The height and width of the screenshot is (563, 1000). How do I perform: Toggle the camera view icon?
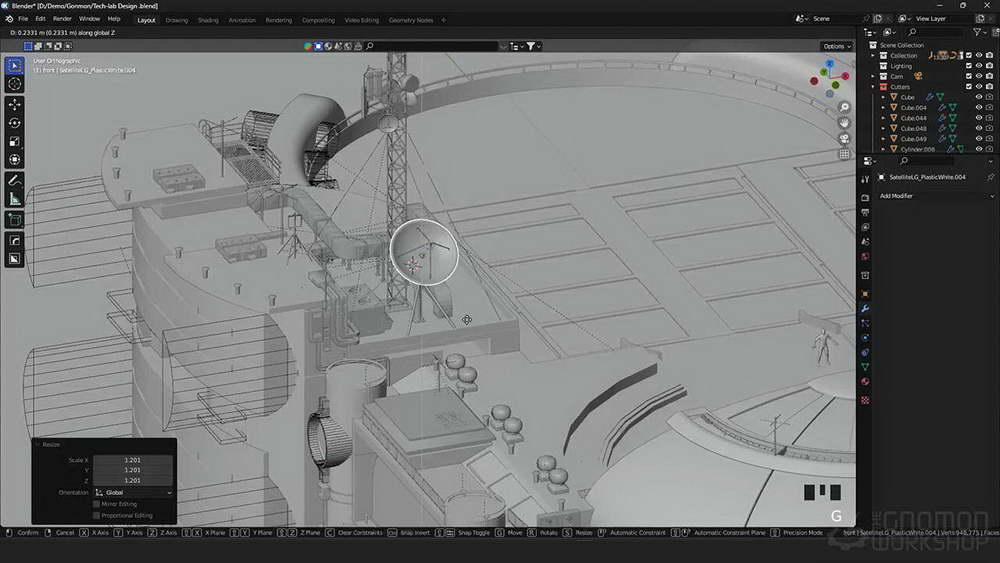[x=844, y=138]
